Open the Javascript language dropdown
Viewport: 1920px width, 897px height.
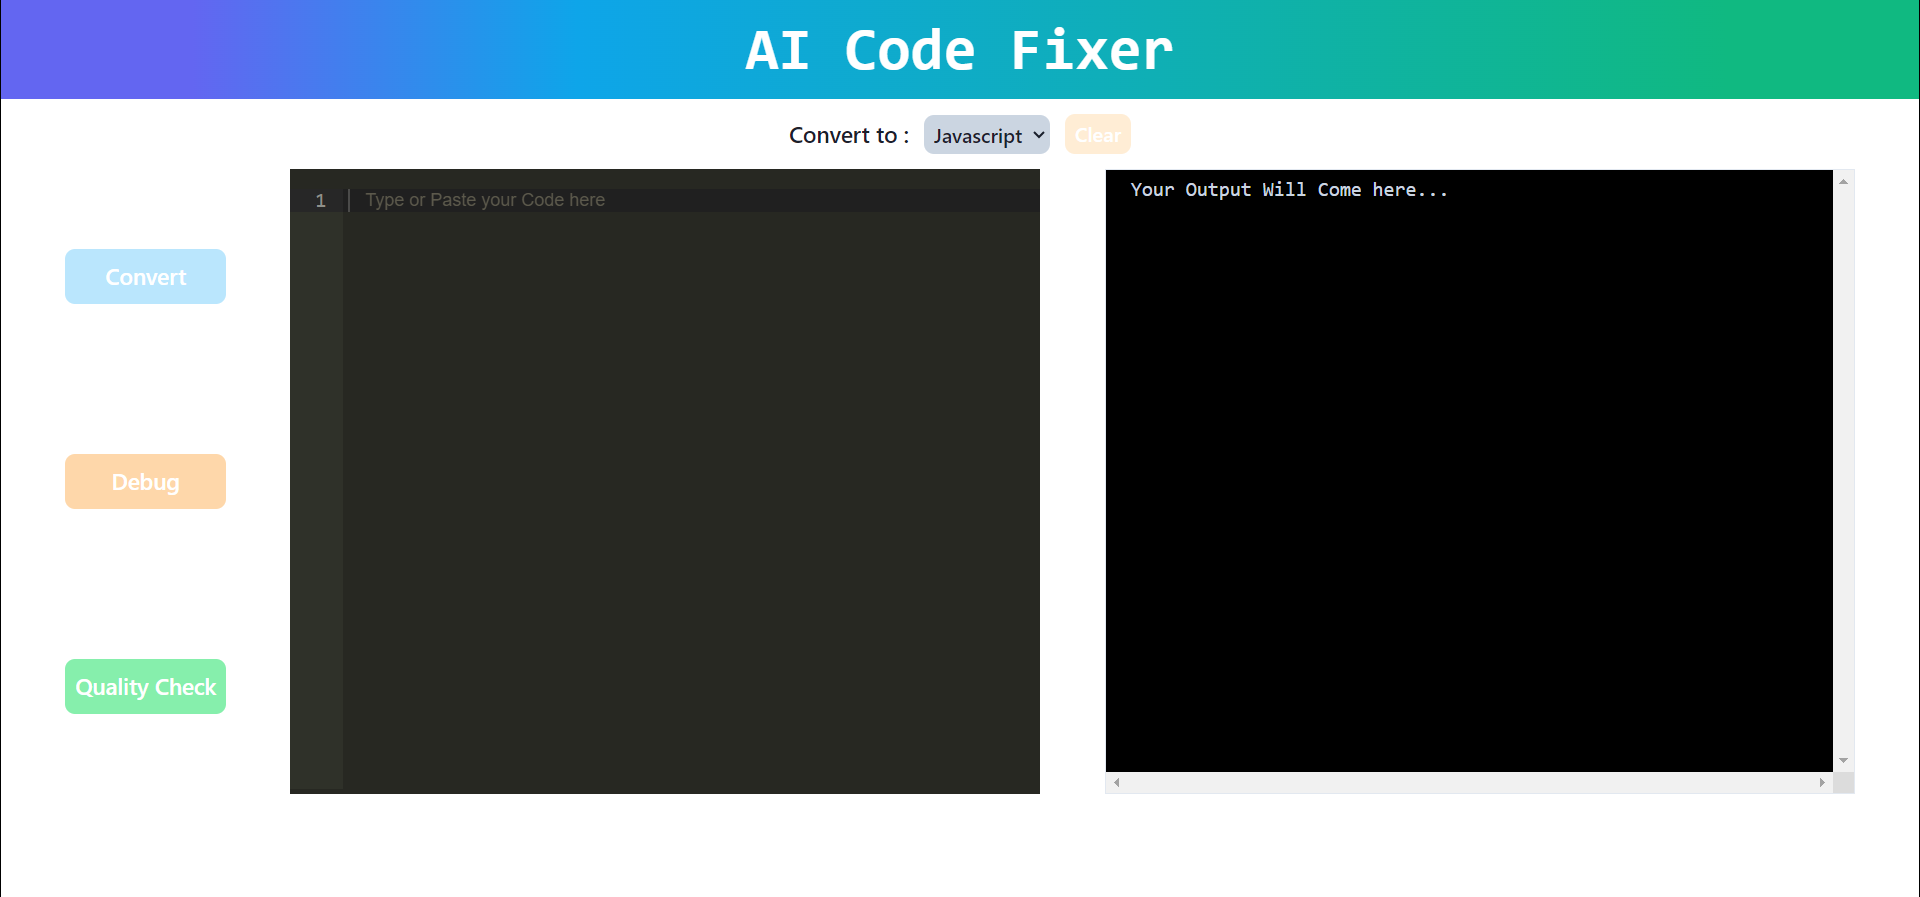[x=986, y=134]
